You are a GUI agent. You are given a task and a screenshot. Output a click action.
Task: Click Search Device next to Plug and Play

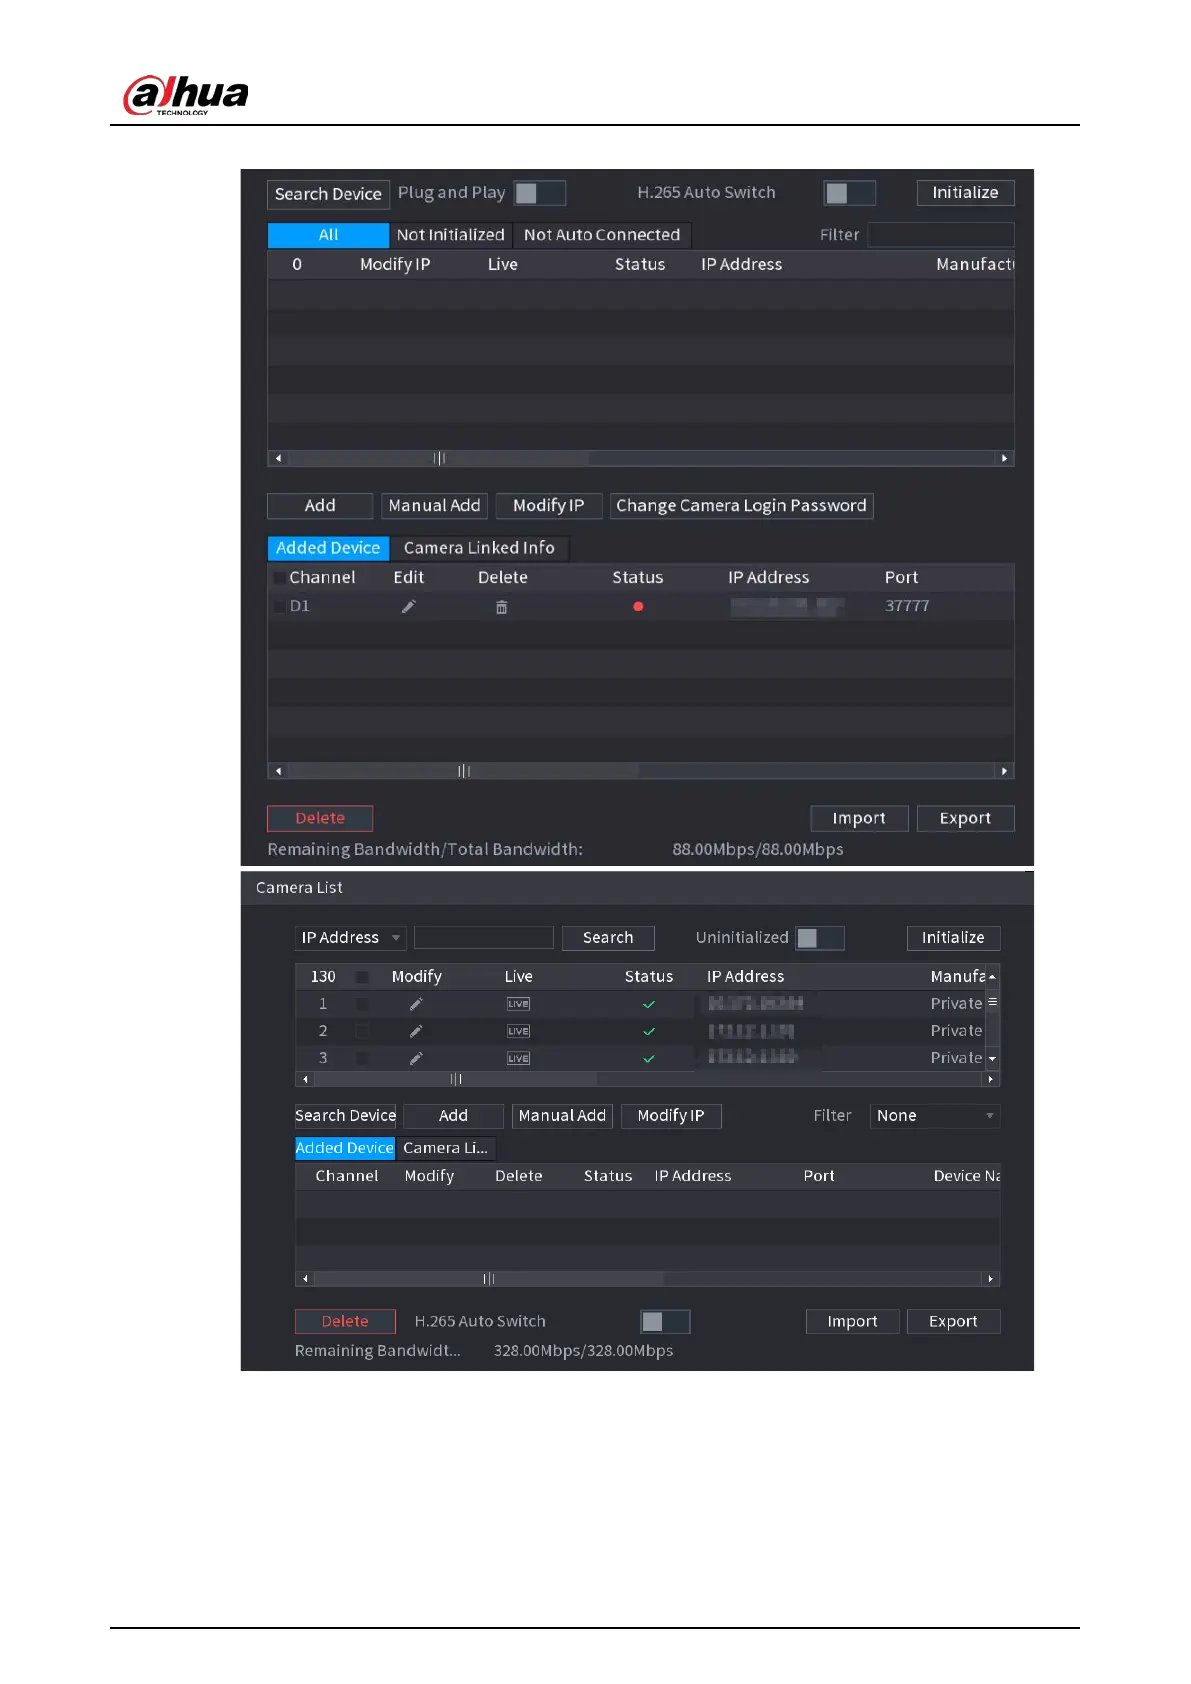click(328, 194)
